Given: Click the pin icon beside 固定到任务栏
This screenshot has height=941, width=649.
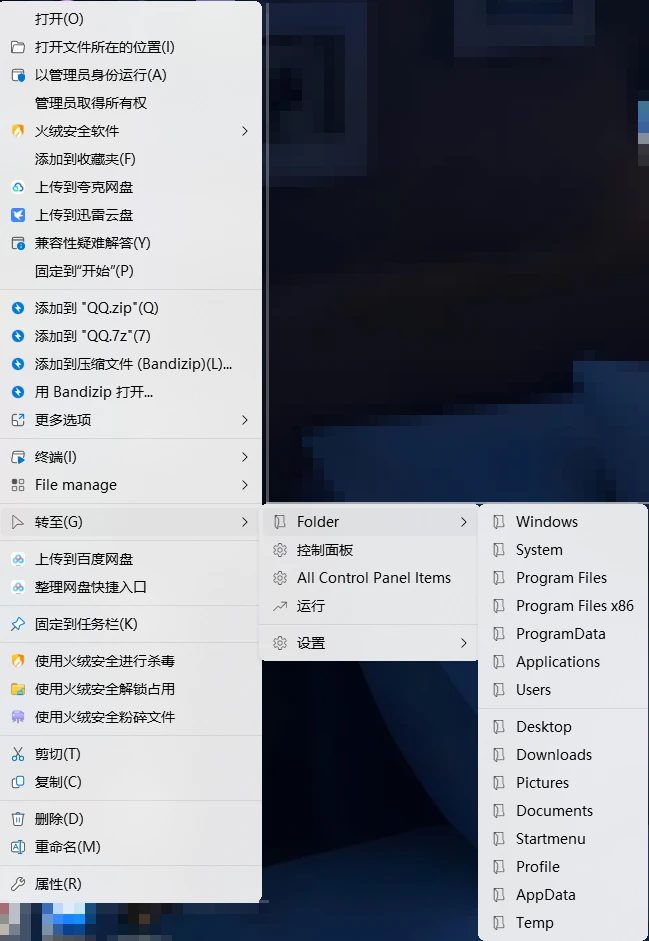Looking at the screenshot, I should [x=18, y=624].
